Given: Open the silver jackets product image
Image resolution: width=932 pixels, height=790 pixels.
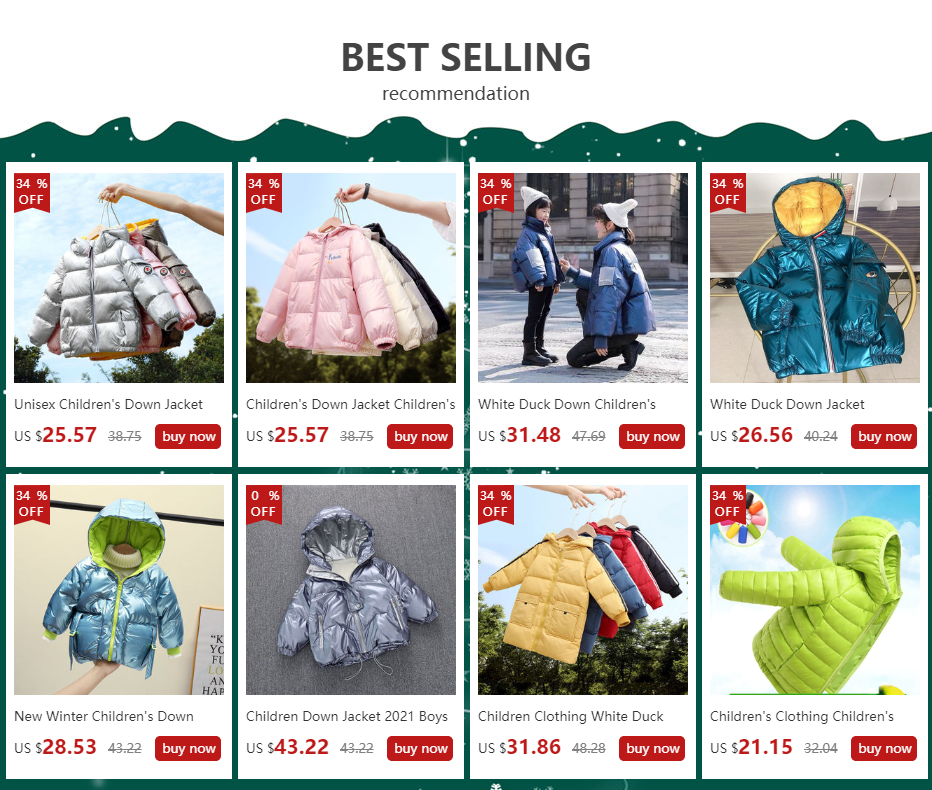Looking at the screenshot, I should pos(119,278).
